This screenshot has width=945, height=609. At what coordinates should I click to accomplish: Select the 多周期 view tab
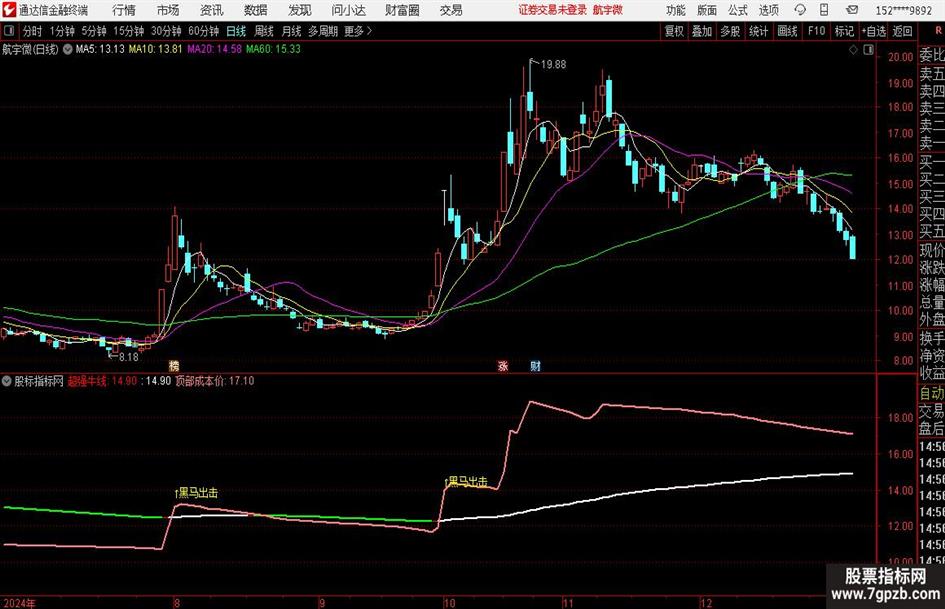pyautogui.click(x=323, y=31)
